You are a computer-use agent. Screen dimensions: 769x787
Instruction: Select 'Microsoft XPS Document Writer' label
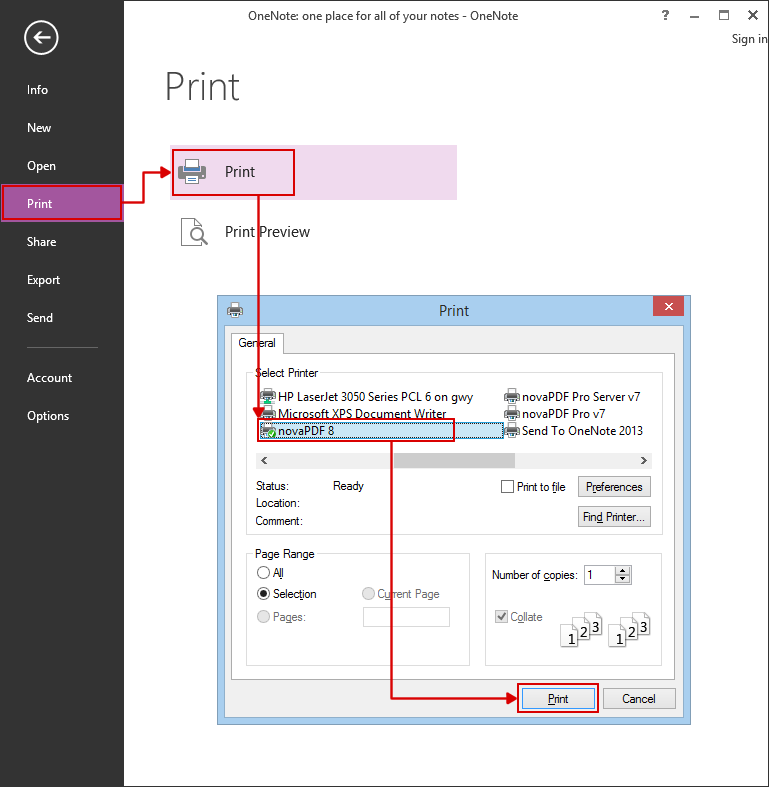362,414
